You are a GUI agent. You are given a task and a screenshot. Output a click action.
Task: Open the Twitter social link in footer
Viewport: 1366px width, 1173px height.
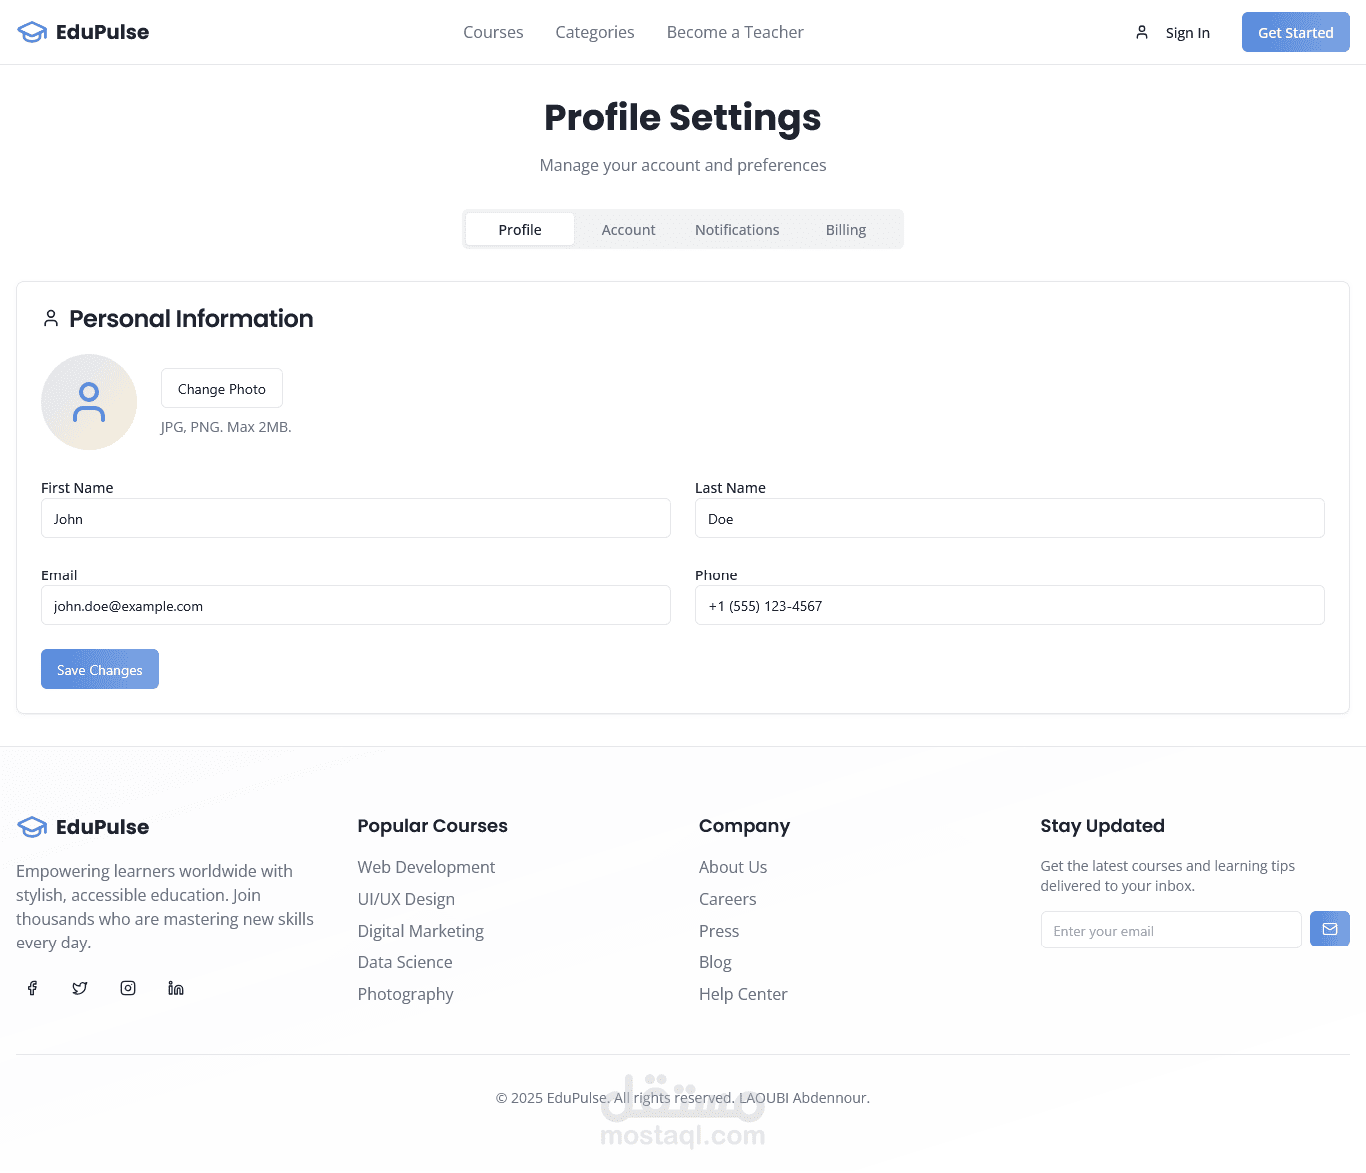point(80,988)
